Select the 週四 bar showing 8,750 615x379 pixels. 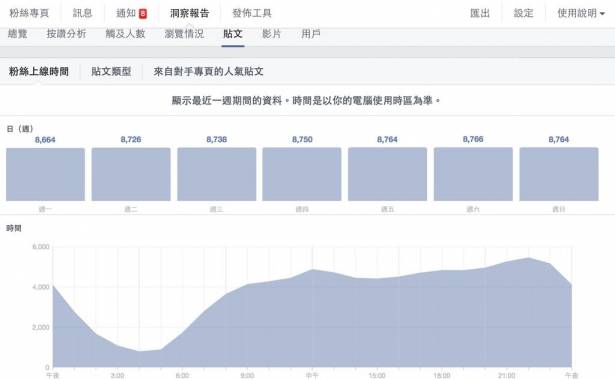[x=302, y=174]
